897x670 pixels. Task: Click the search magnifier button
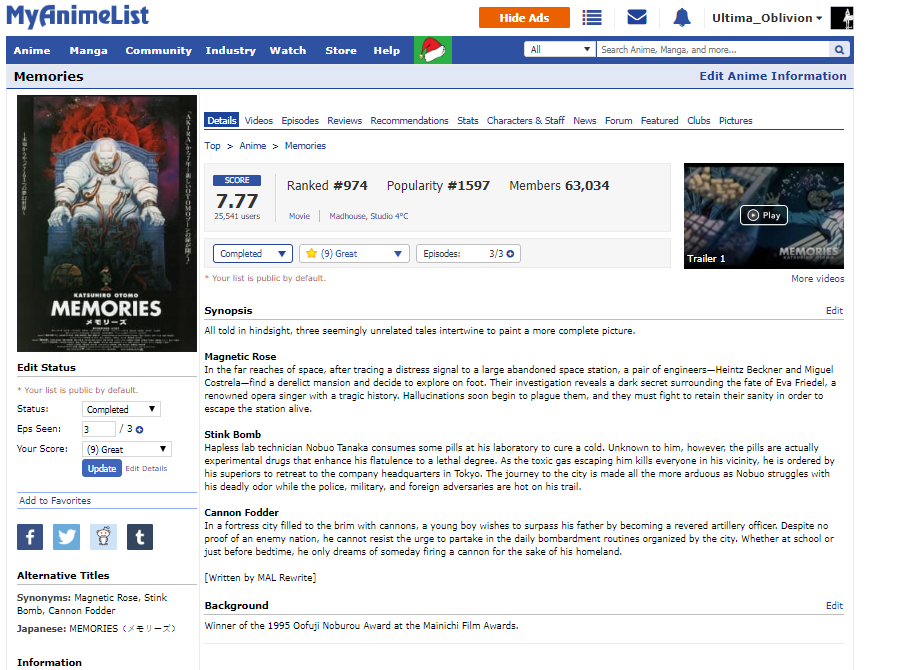[839, 50]
